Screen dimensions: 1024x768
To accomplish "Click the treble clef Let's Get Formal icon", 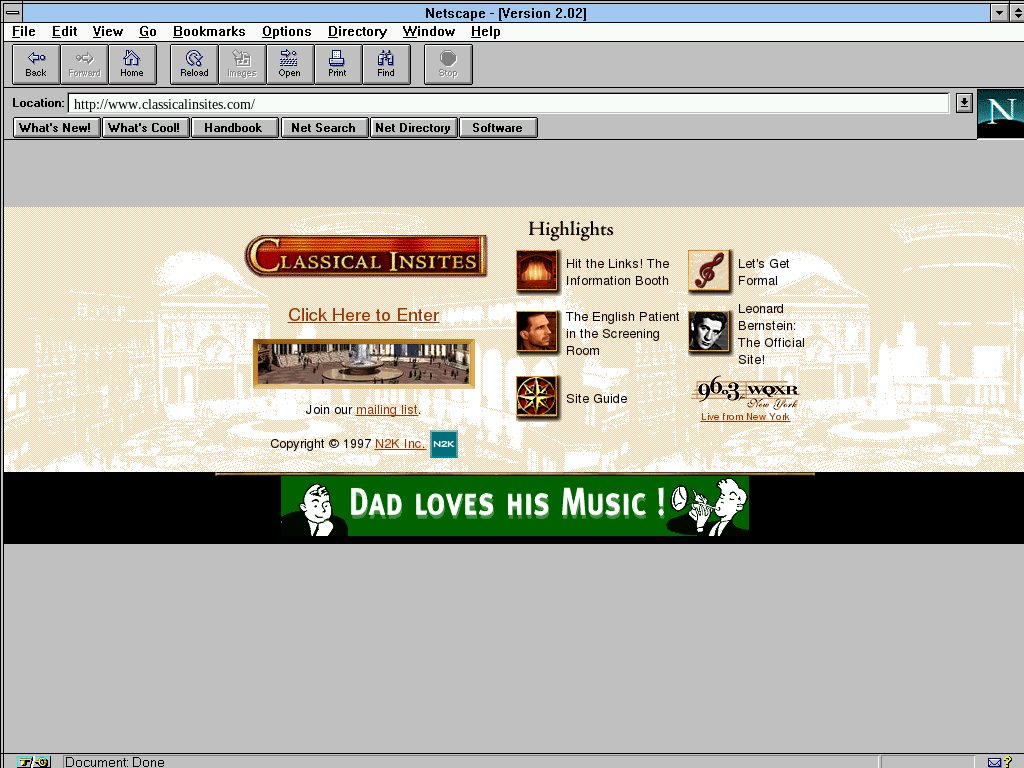I will tap(709, 272).
